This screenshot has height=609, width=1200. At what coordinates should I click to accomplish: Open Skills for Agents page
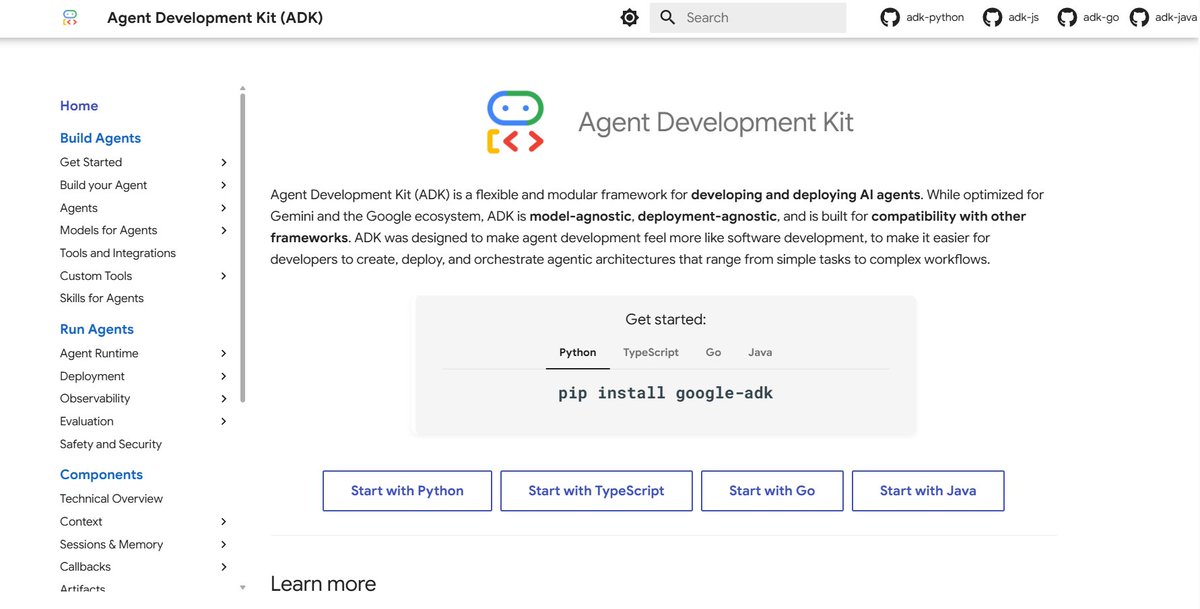(102, 298)
